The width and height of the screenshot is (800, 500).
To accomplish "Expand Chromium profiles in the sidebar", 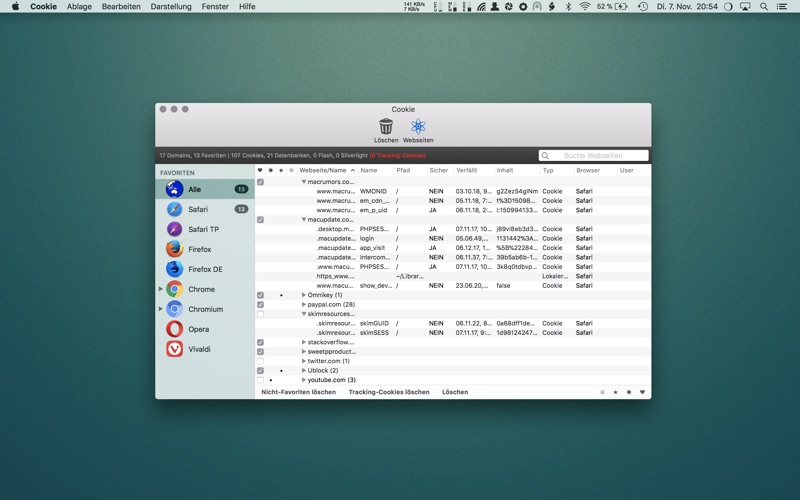I will coord(161,309).
